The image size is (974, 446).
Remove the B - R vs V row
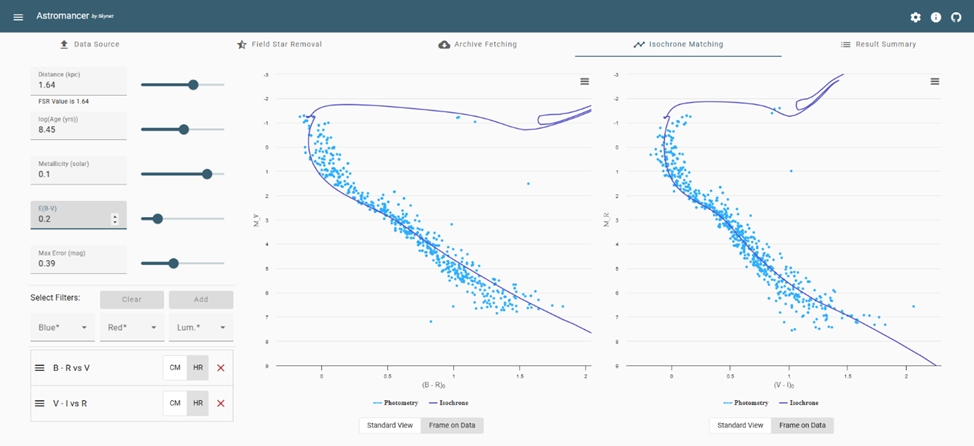pos(221,368)
